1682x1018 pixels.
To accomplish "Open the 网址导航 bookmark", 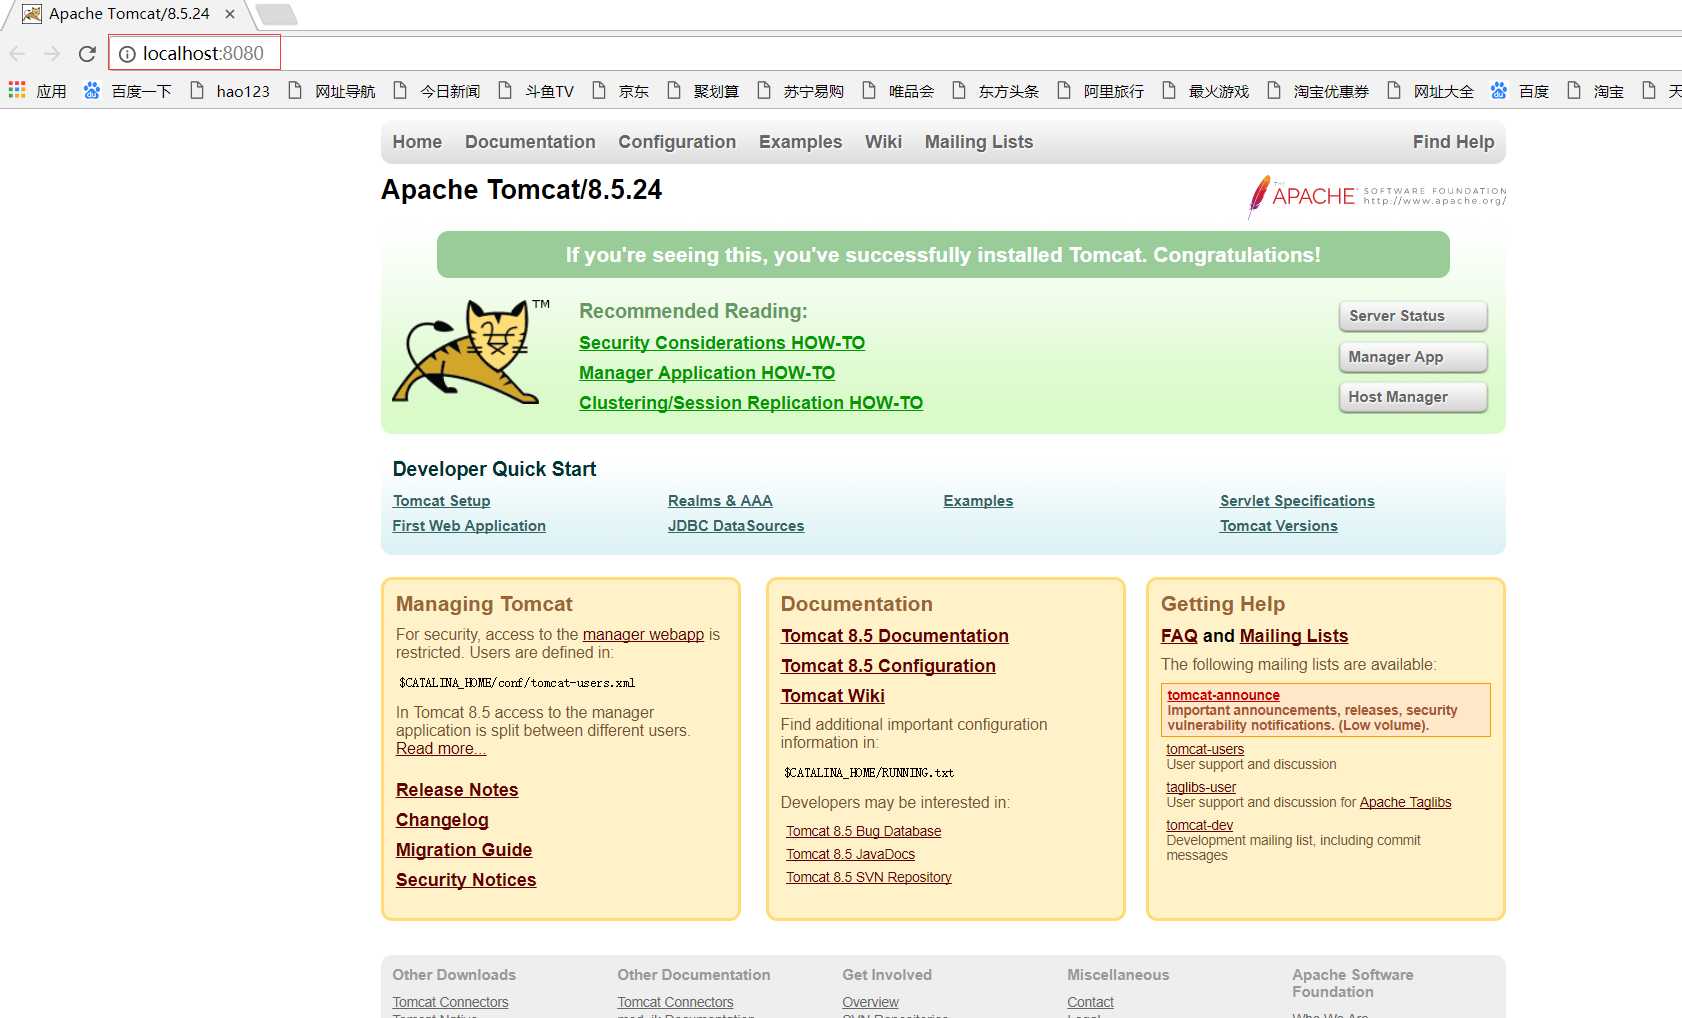I will point(331,91).
